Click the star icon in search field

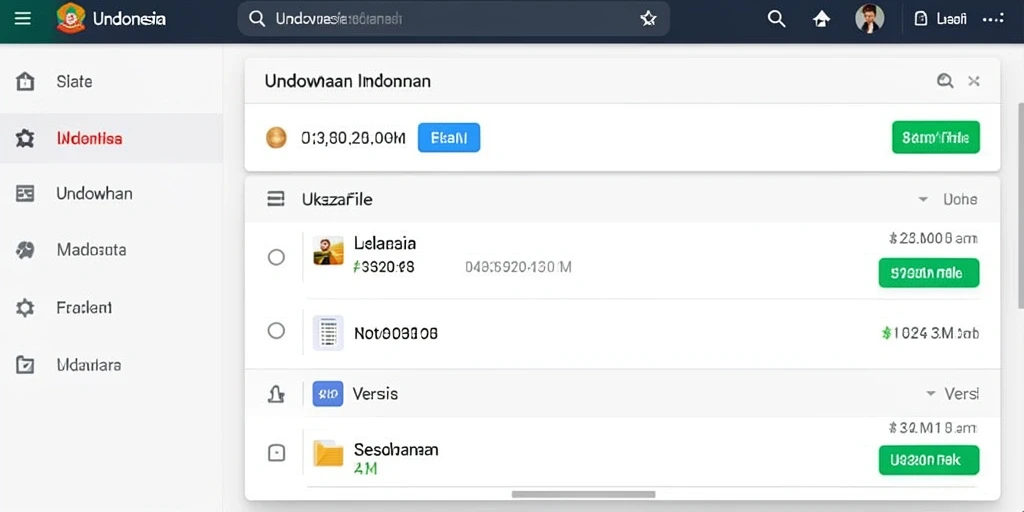click(x=648, y=19)
